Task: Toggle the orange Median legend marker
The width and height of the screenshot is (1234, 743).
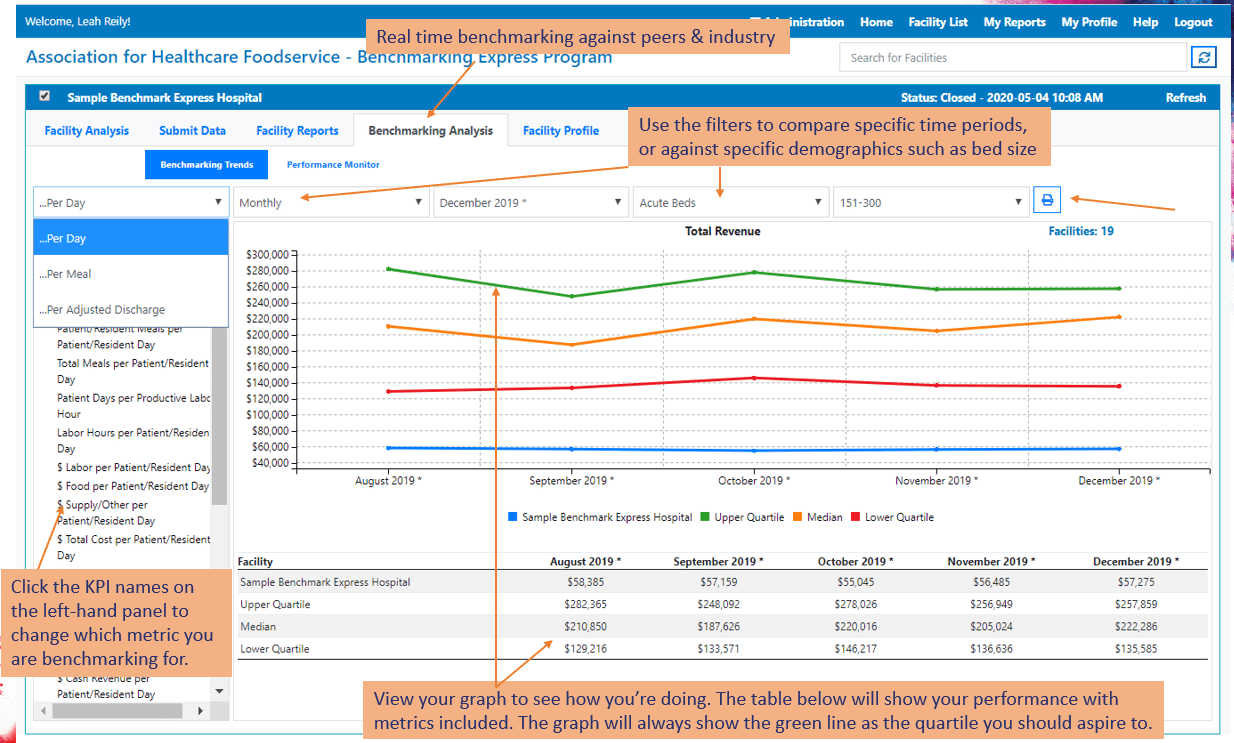Action: click(799, 517)
